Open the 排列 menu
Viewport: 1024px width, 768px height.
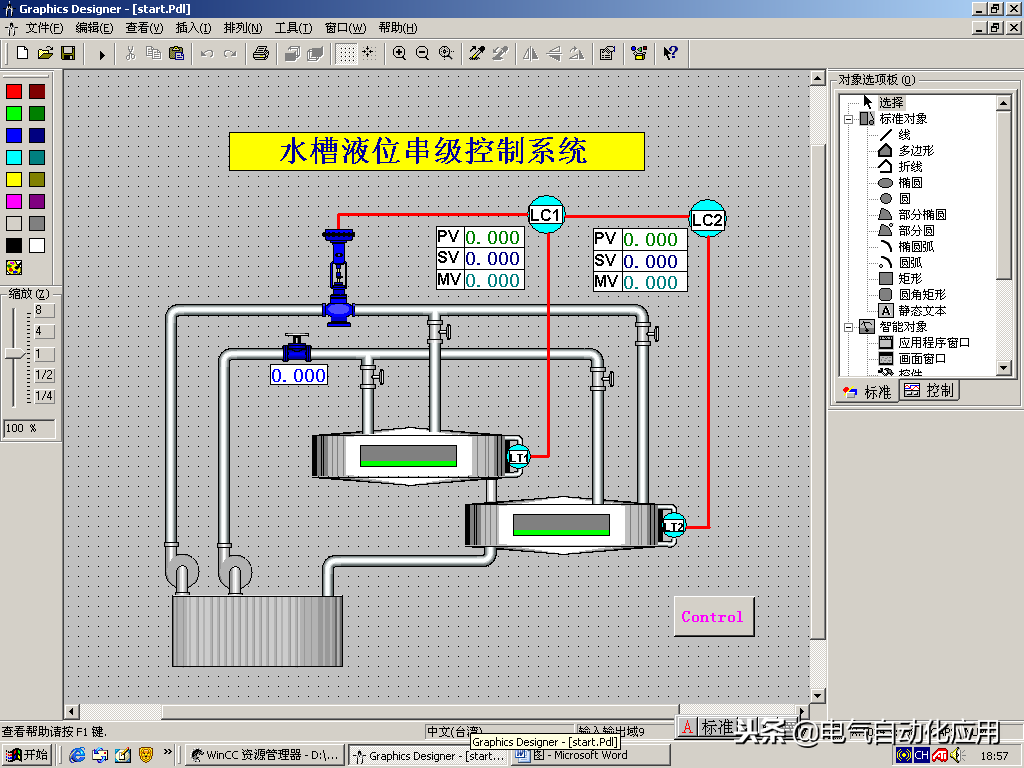click(x=243, y=28)
